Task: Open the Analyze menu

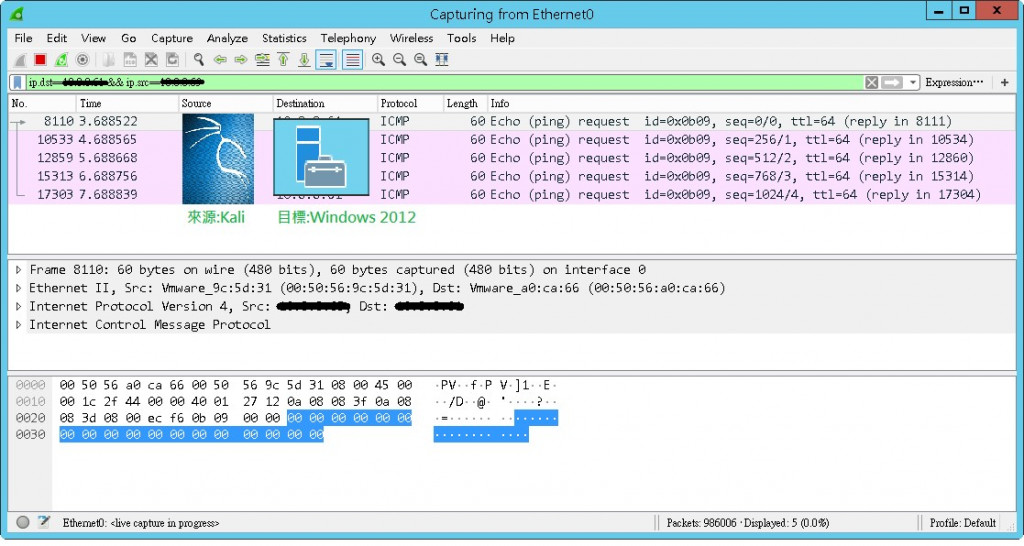Action: [227, 39]
